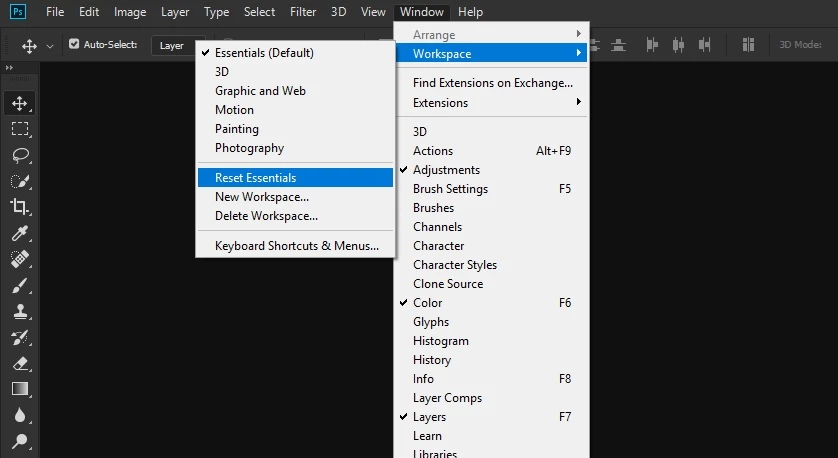Viewport: 838px width, 458px height.
Task: Switch to the 3D workspace
Action: [295, 72]
